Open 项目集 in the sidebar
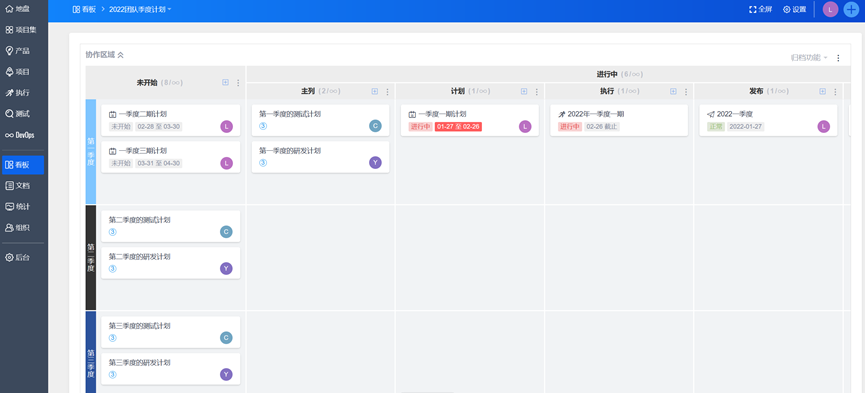The height and width of the screenshot is (393, 865). [22, 30]
